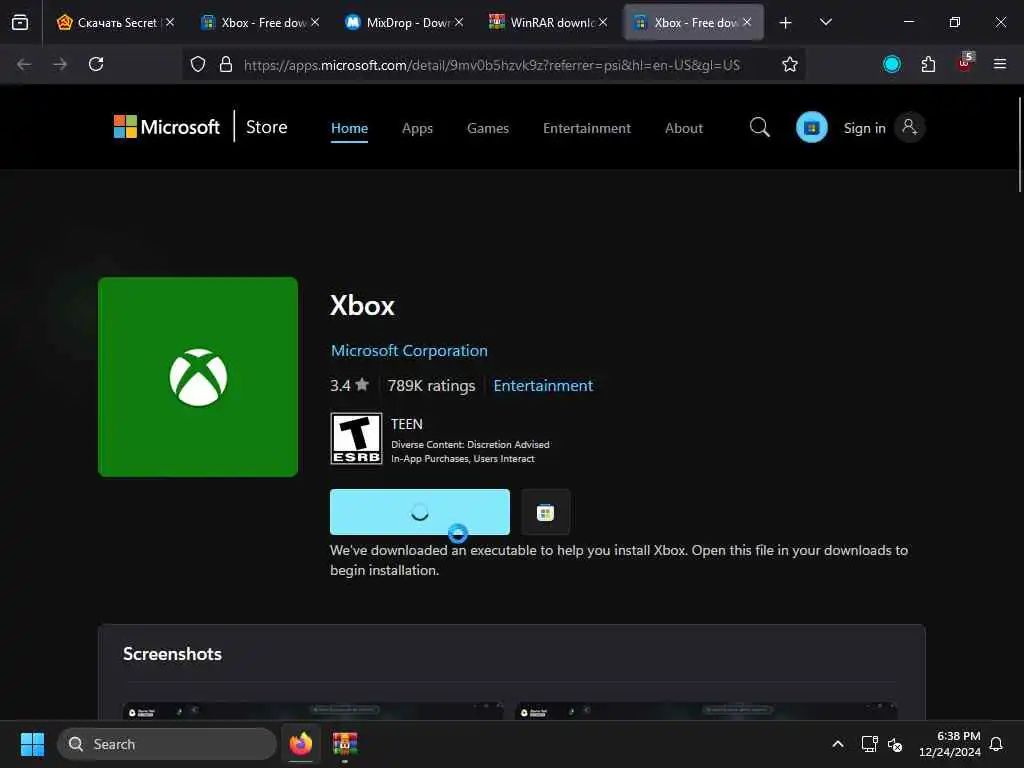The width and height of the screenshot is (1024, 768).
Task: Open uBlock Origin extension badge
Action: [965, 63]
